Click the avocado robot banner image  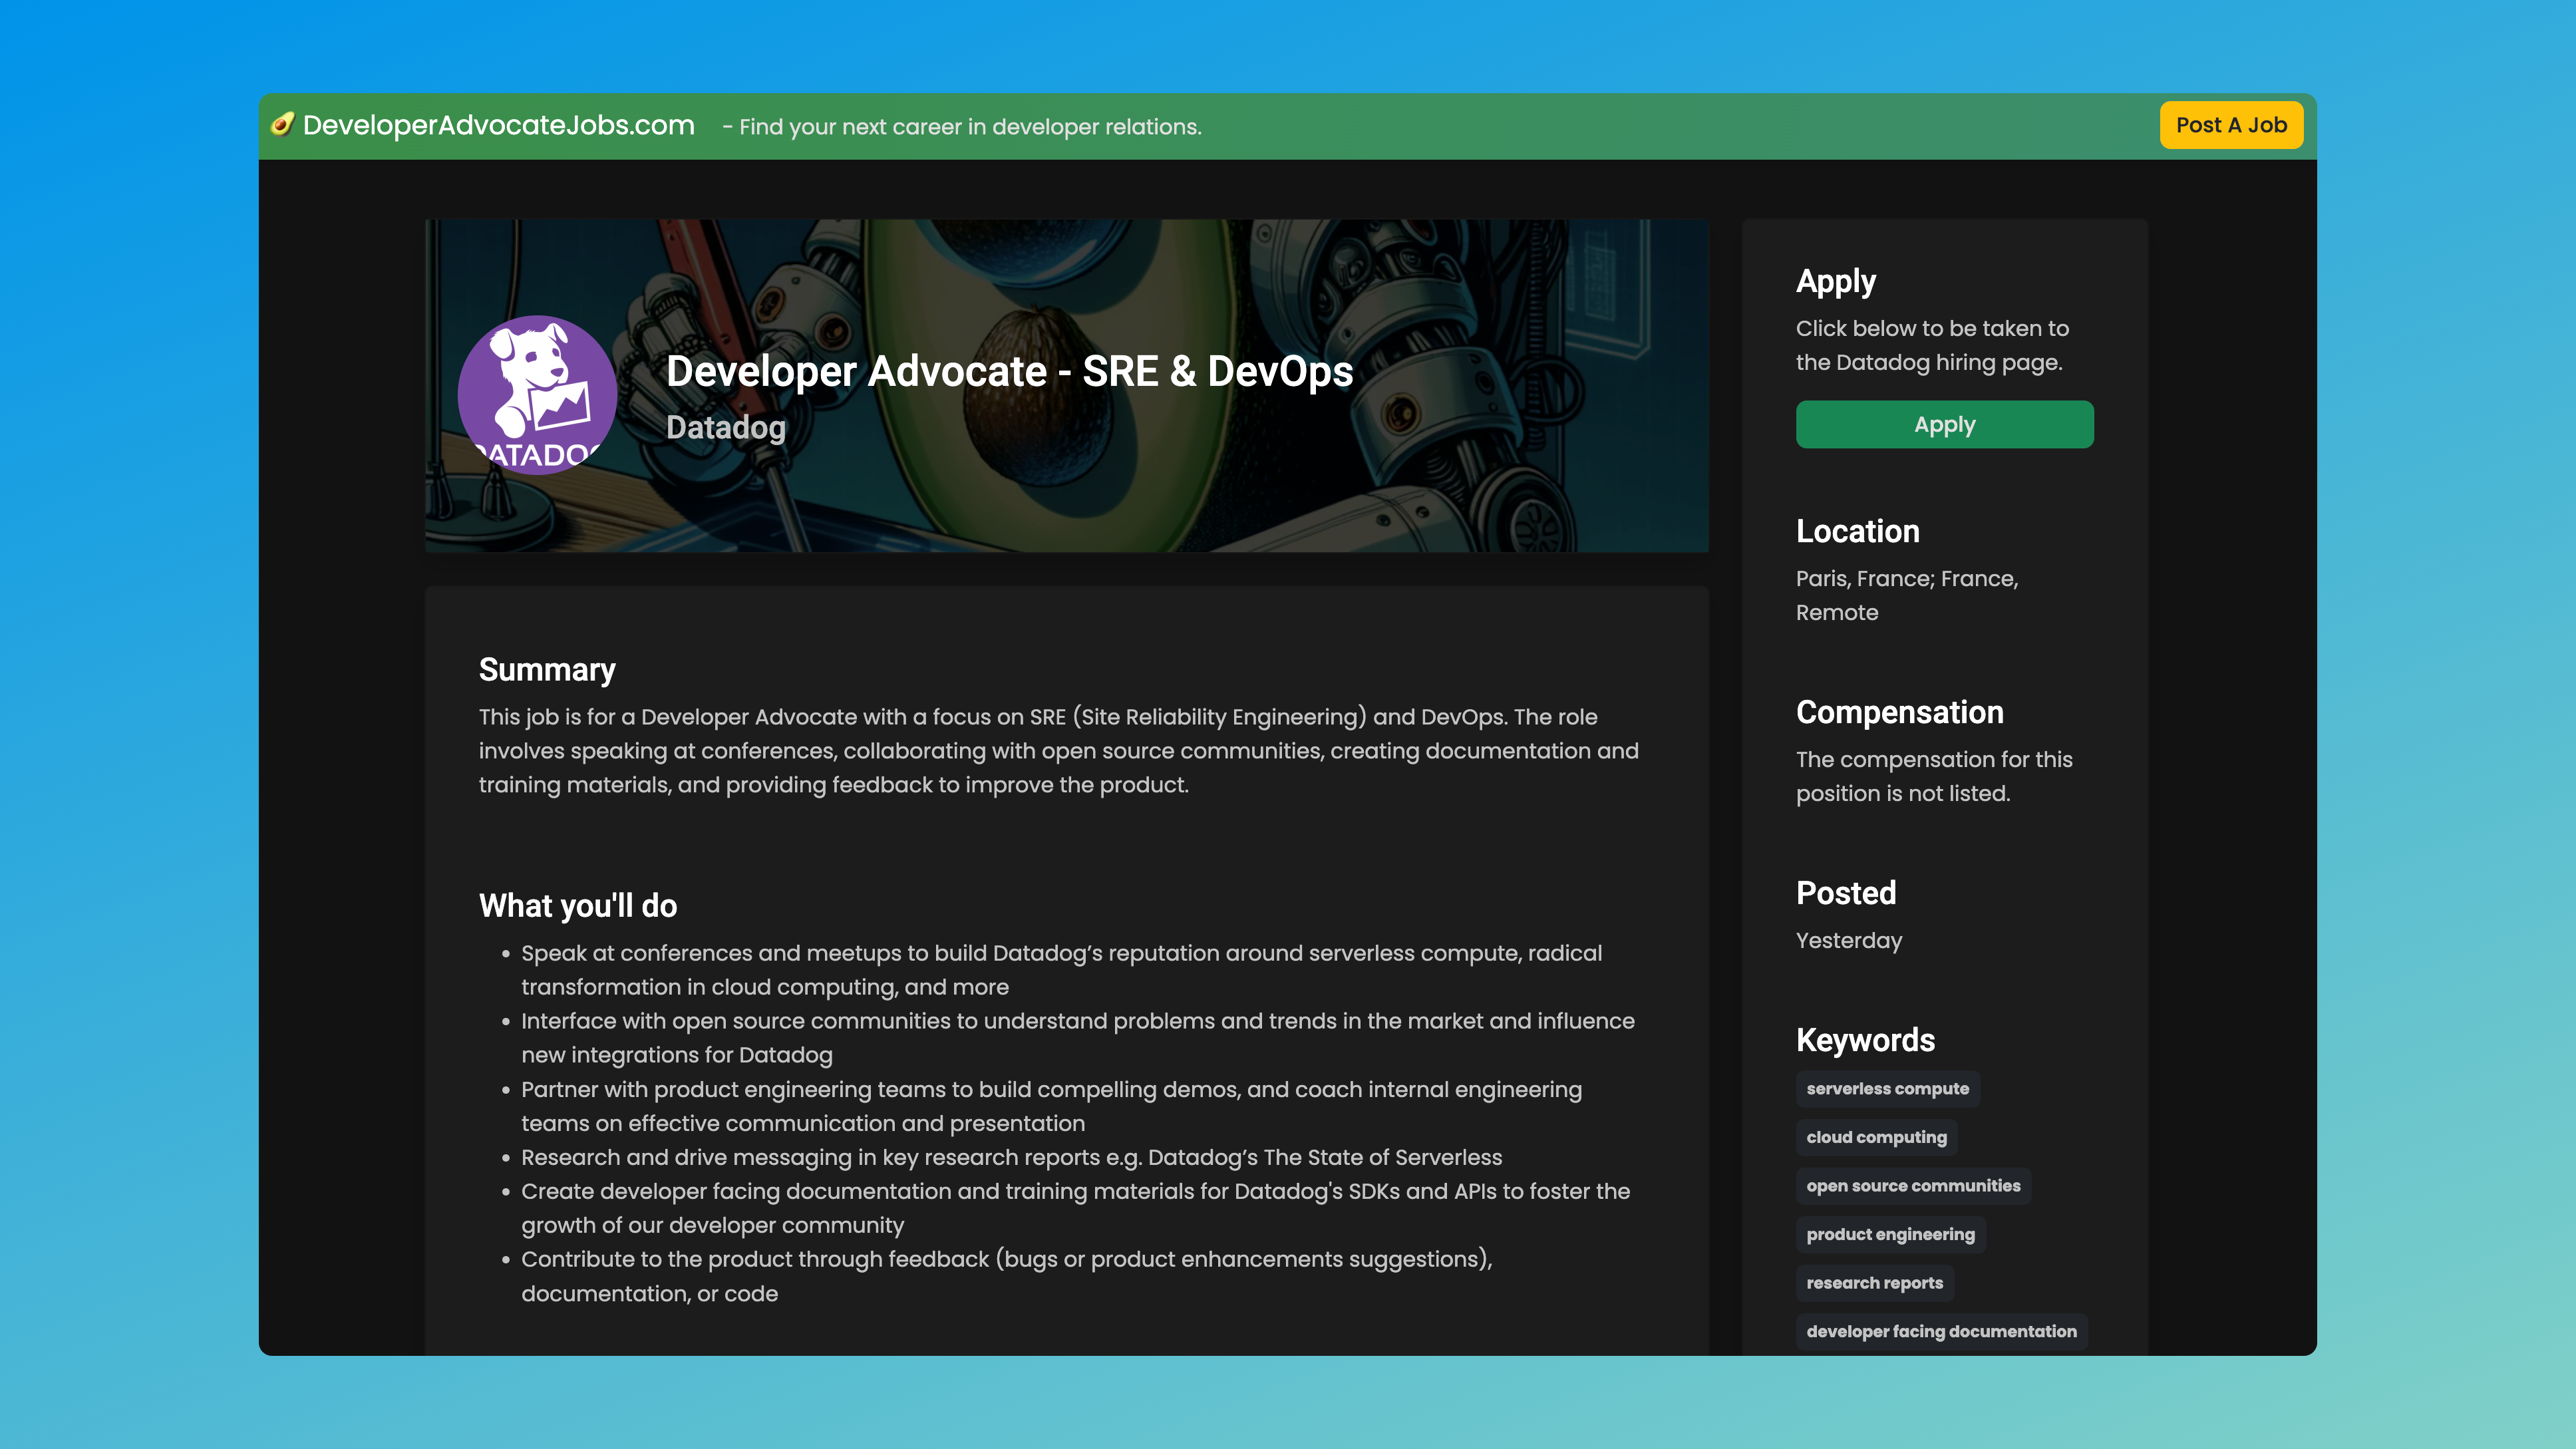coord(1066,385)
